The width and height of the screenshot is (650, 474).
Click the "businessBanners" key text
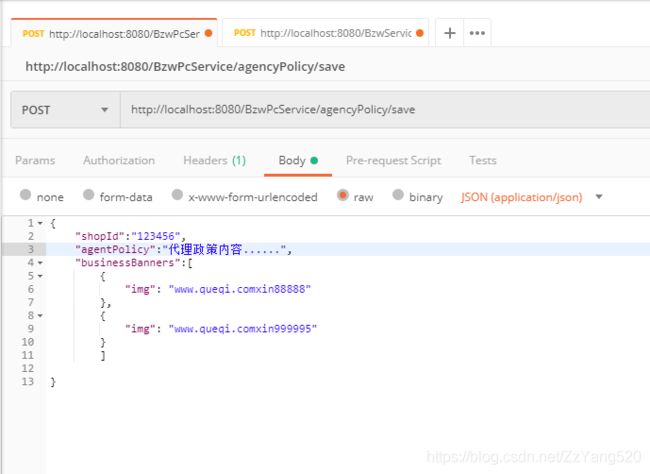(127, 263)
